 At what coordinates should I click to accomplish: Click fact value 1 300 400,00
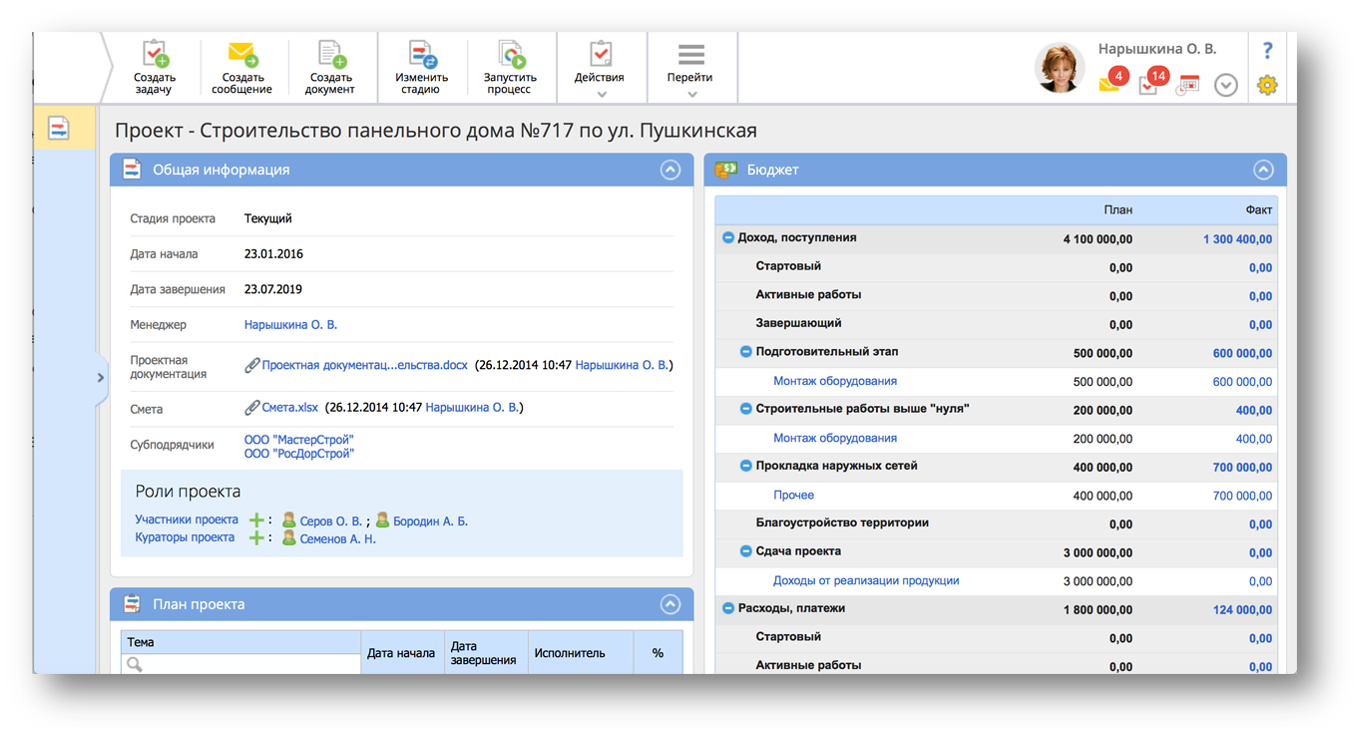[1238, 239]
